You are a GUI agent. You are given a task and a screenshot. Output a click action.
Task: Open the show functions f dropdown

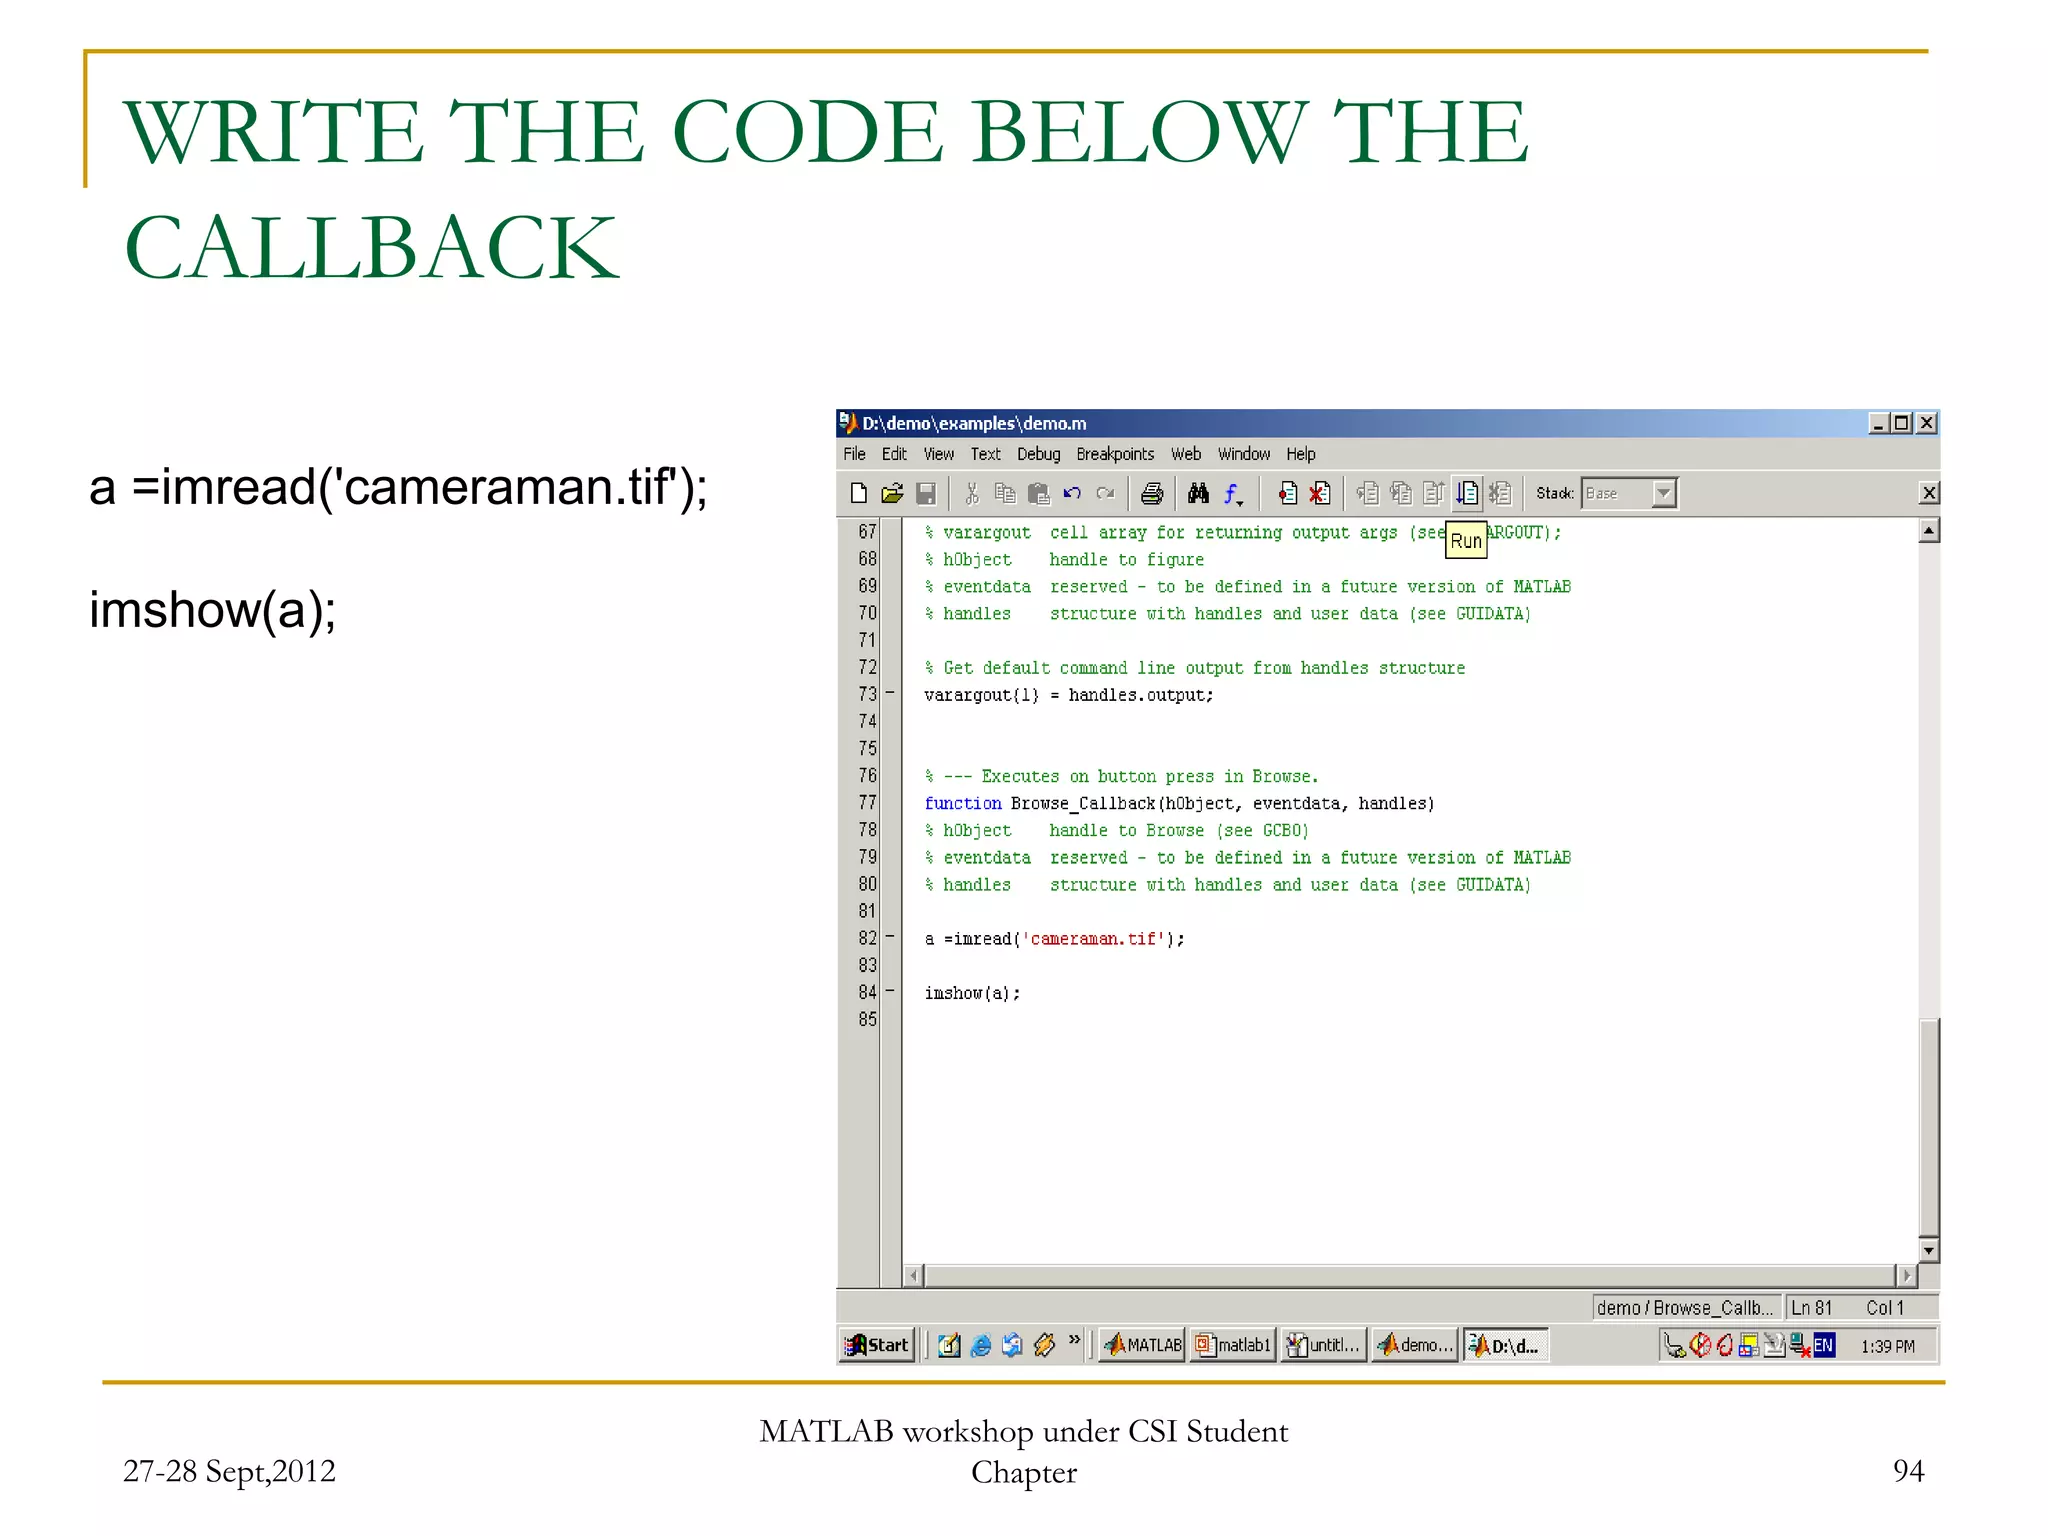(1233, 494)
